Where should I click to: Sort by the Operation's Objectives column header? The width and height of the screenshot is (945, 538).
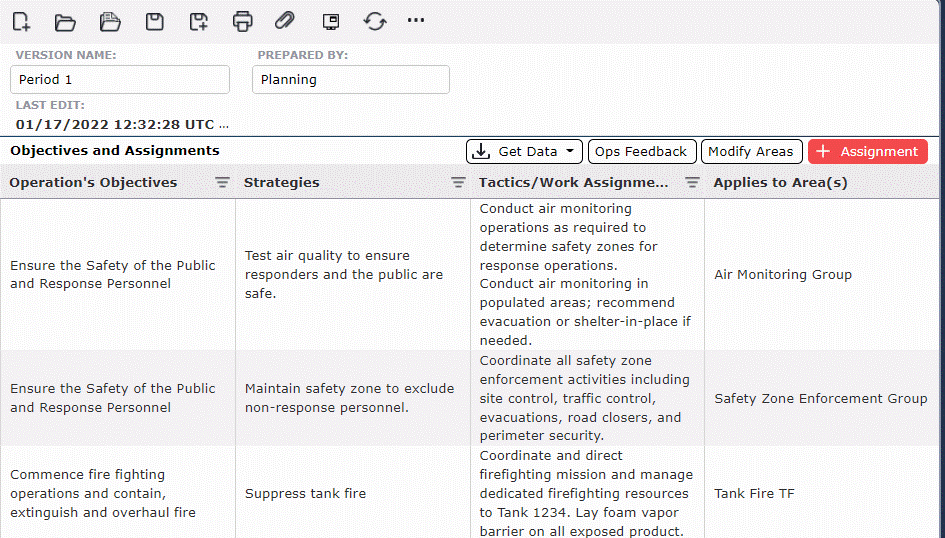tap(93, 183)
